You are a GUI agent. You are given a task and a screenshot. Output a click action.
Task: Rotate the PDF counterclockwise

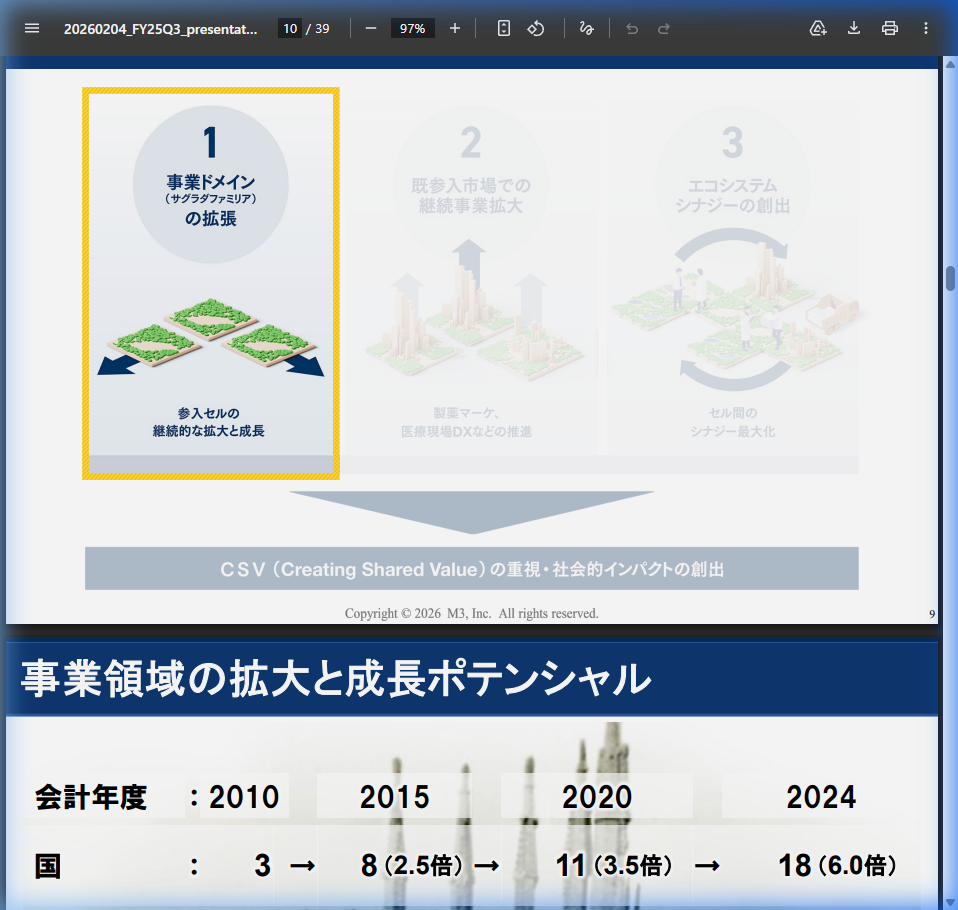536,28
